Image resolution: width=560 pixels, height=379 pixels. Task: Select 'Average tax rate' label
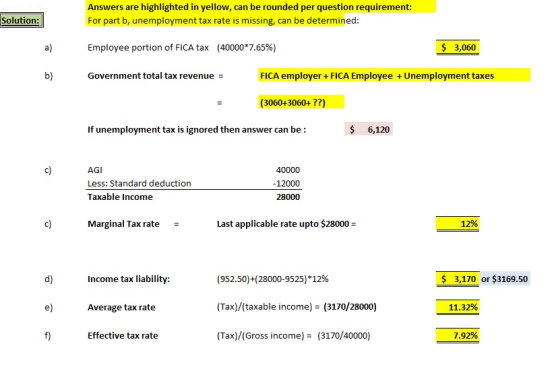(121, 307)
